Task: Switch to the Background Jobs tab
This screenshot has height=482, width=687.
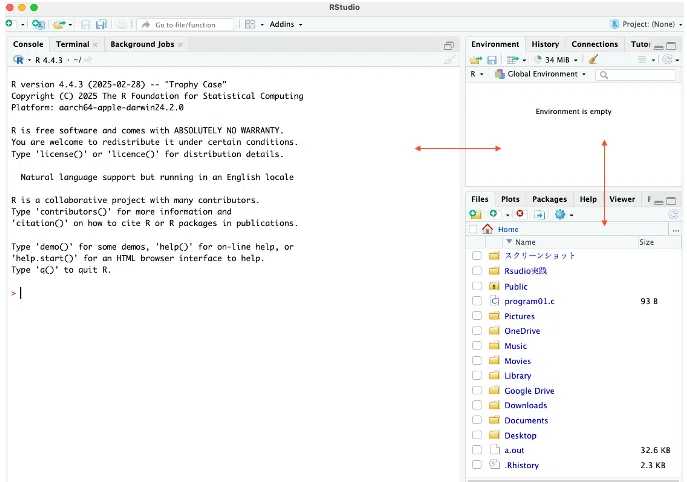Action: click(x=142, y=44)
